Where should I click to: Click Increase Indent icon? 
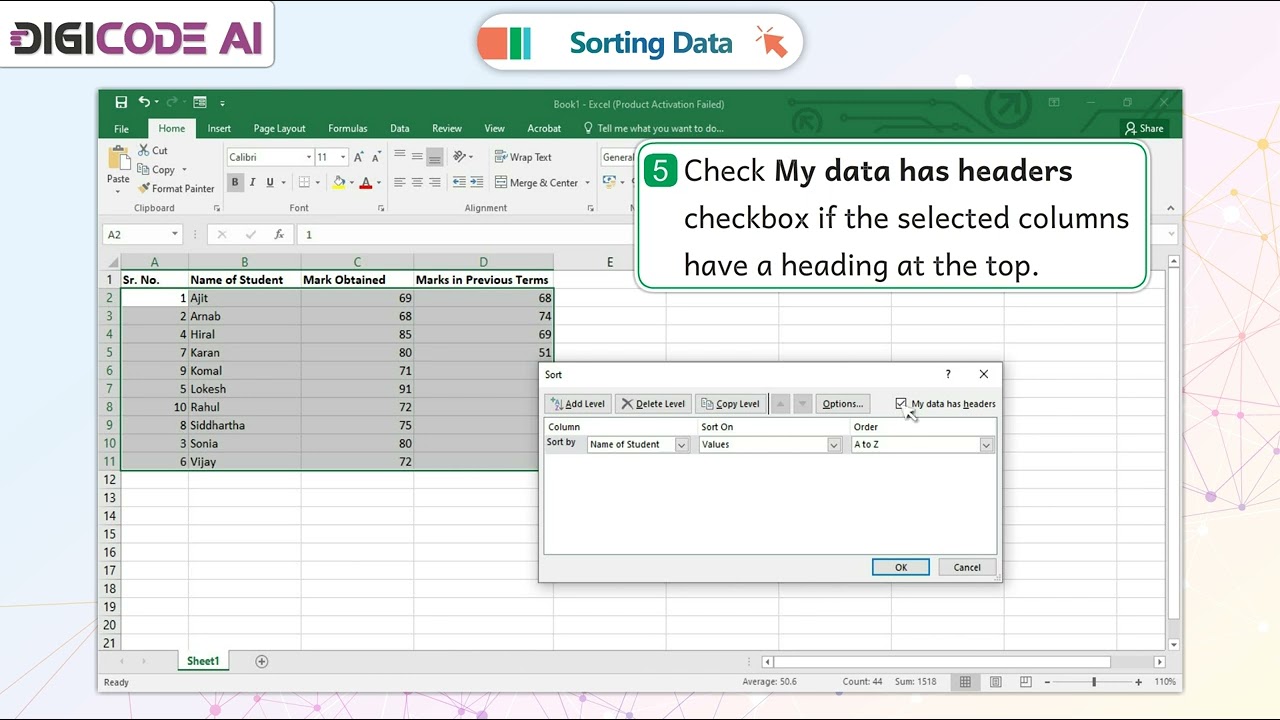point(476,182)
